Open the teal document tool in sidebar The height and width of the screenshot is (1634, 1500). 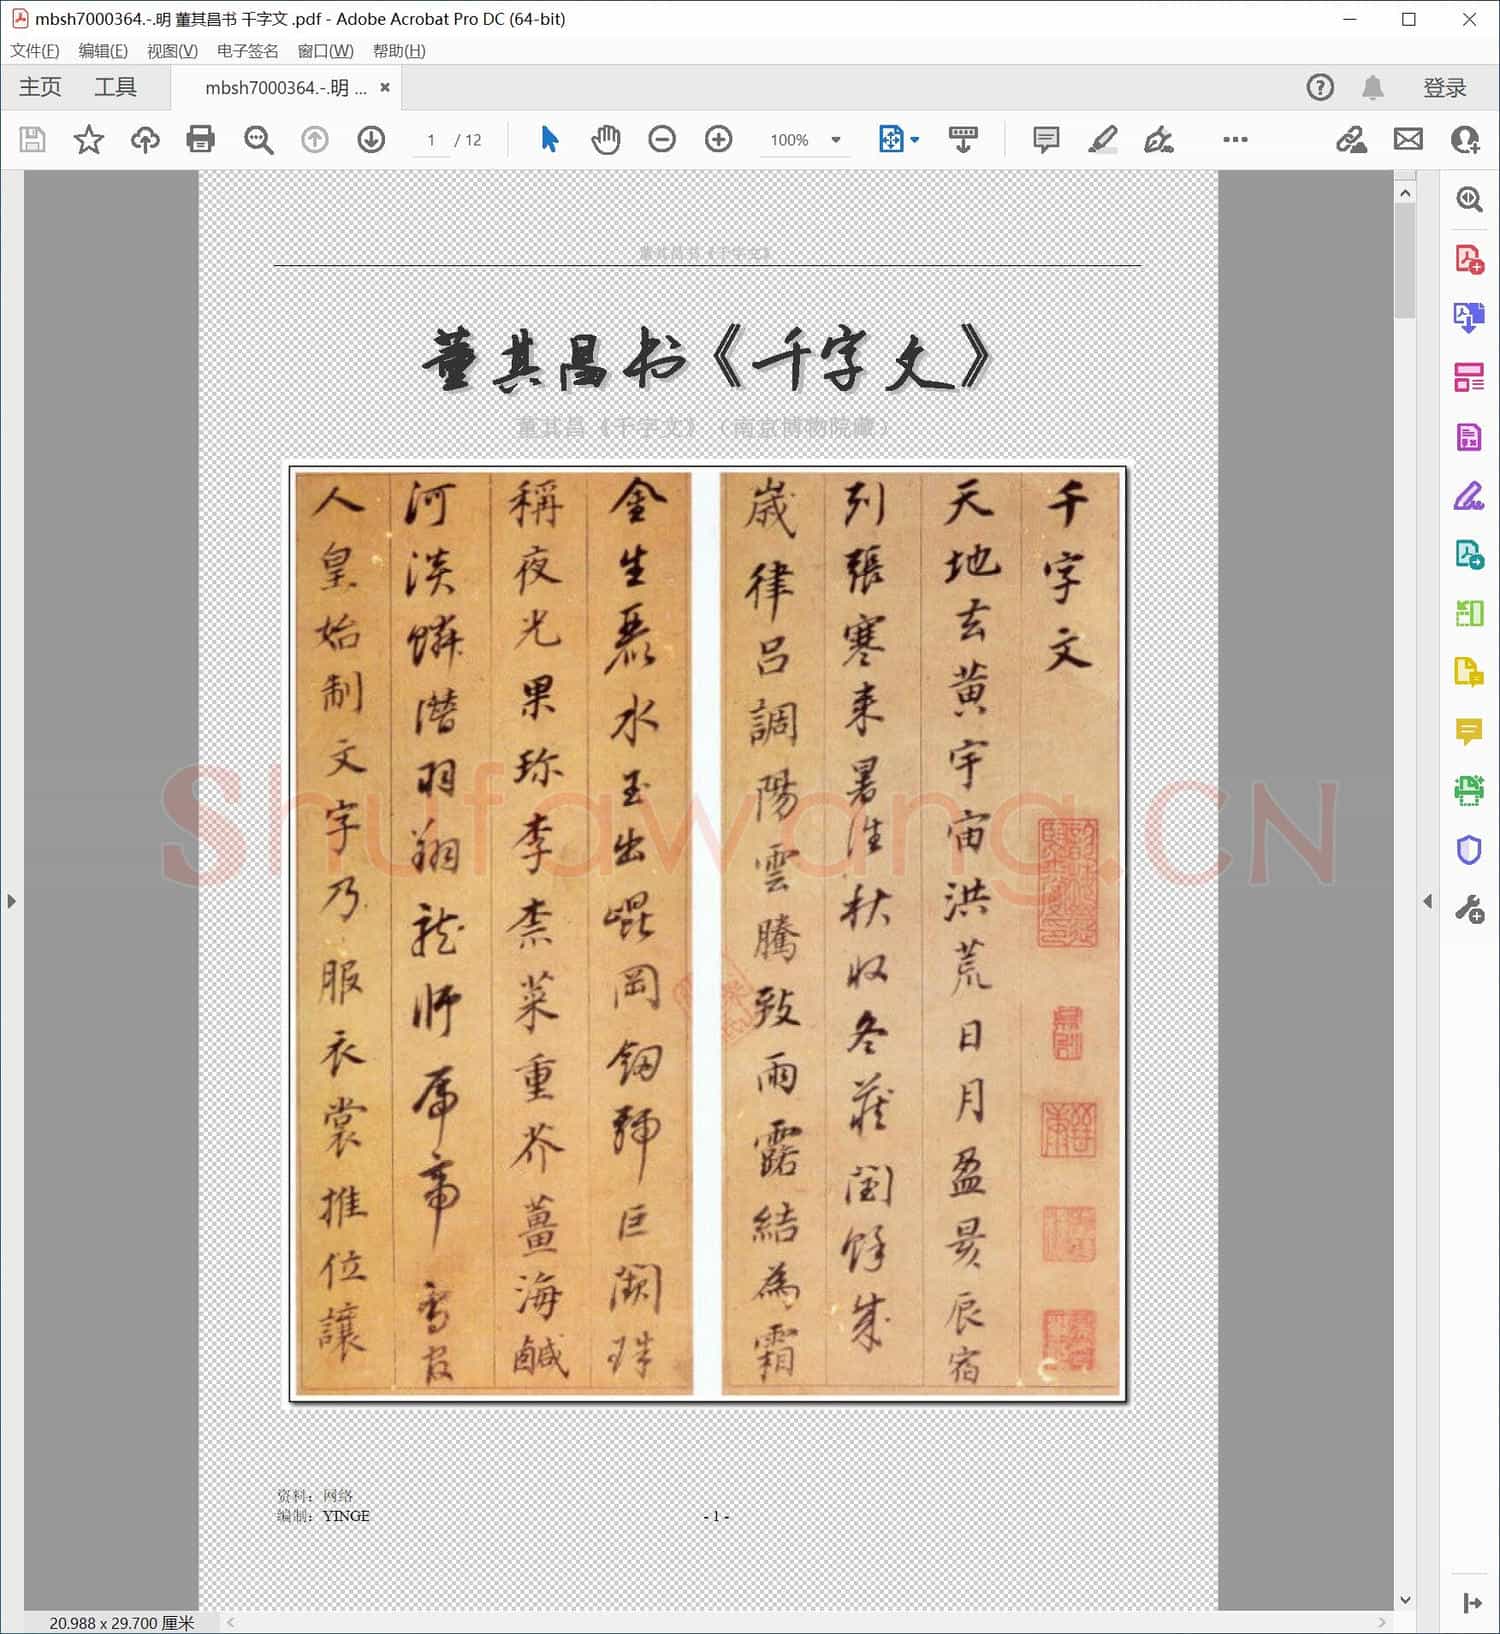click(x=1469, y=554)
